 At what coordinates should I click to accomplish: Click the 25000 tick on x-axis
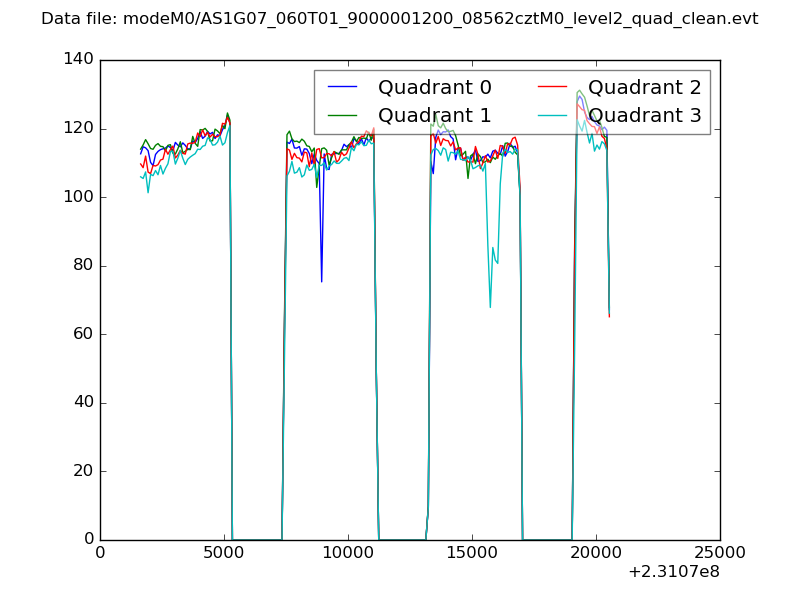(x=720, y=553)
